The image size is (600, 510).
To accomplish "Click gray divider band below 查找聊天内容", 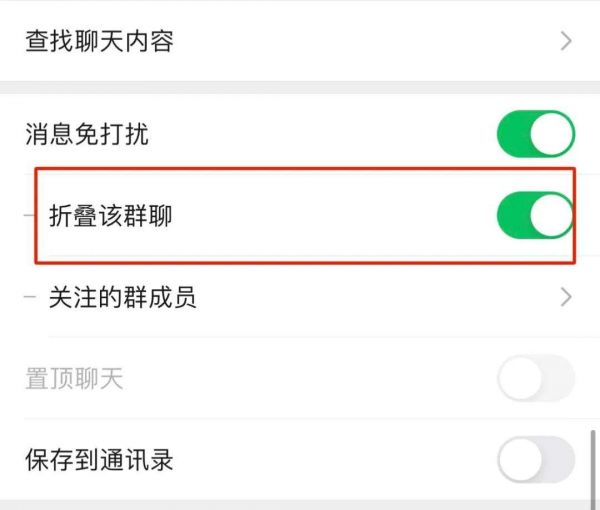I will [300, 88].
